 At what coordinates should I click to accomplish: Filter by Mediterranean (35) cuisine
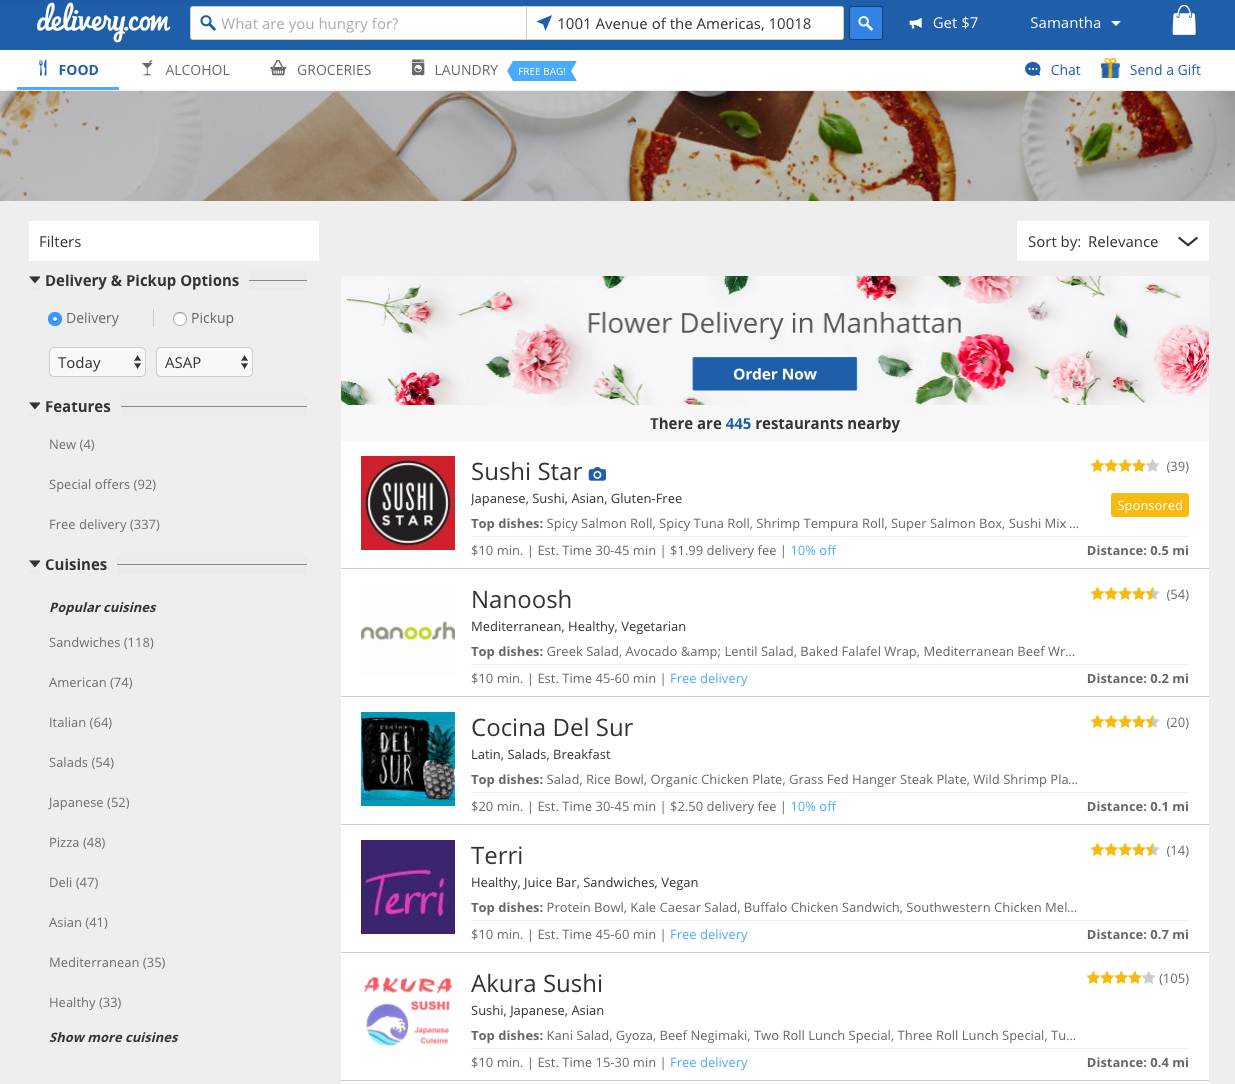107,962
